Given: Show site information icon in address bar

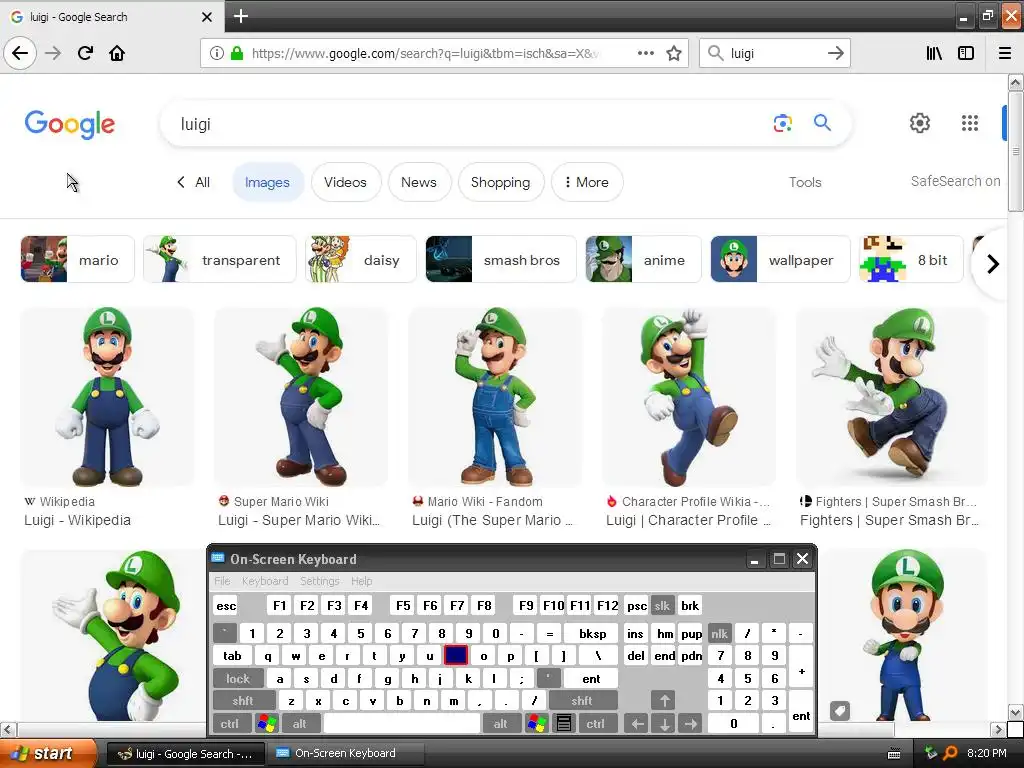Looking at the screenshot, I should coord(216,53).
